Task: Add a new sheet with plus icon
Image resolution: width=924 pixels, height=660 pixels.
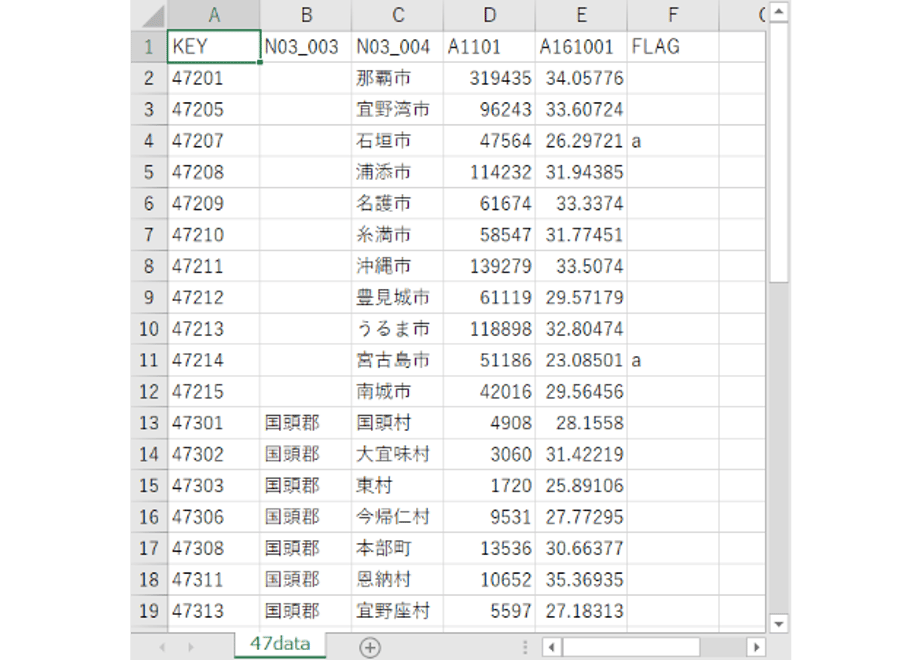Action: (369, 648)
